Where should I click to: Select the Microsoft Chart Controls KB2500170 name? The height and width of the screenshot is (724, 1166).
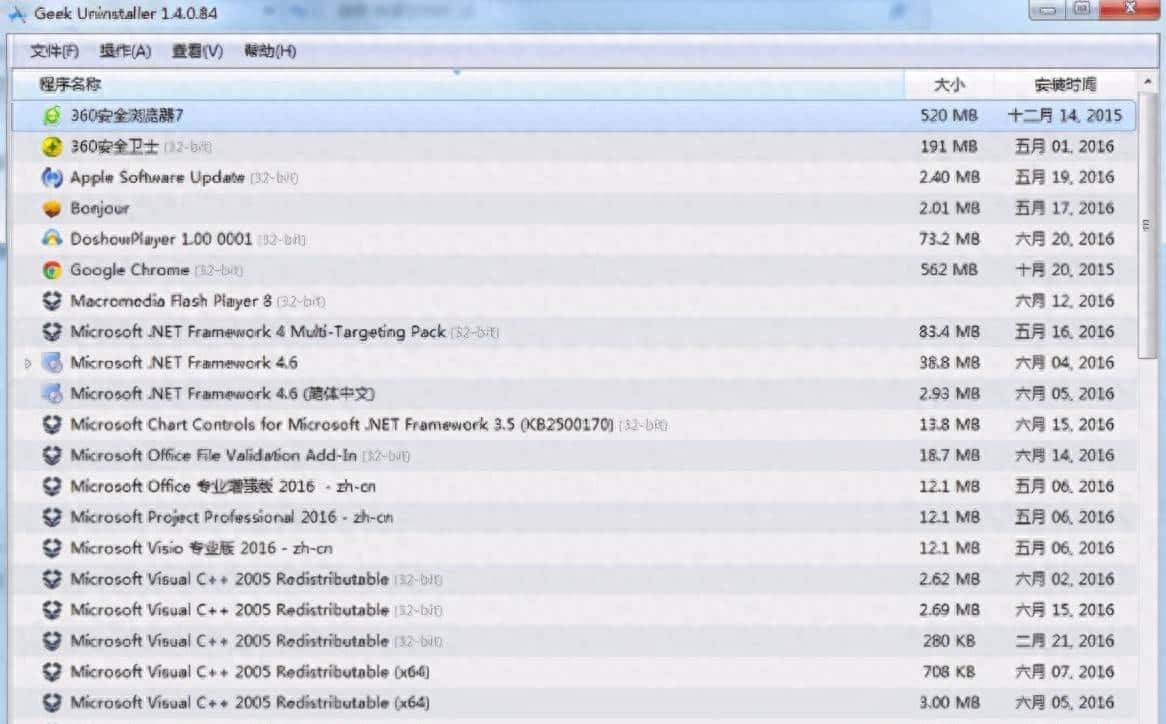342,424
